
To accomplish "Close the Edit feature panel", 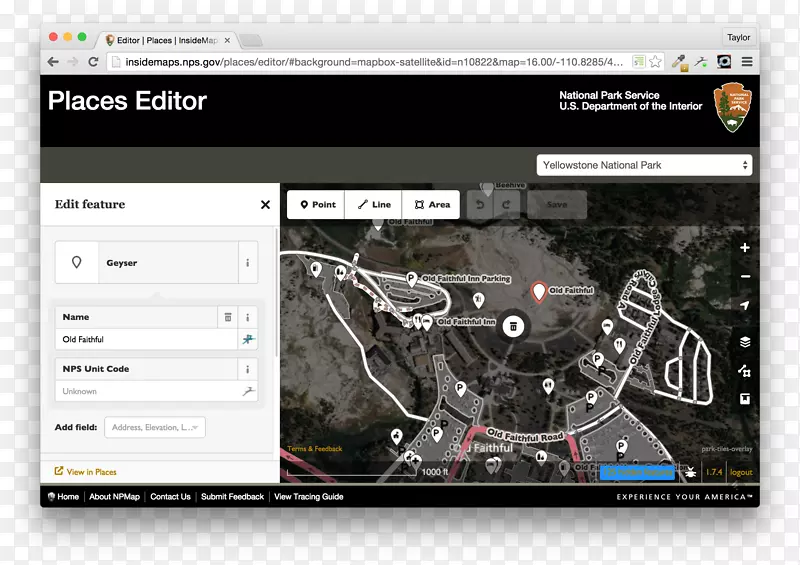I will (265, 204).
